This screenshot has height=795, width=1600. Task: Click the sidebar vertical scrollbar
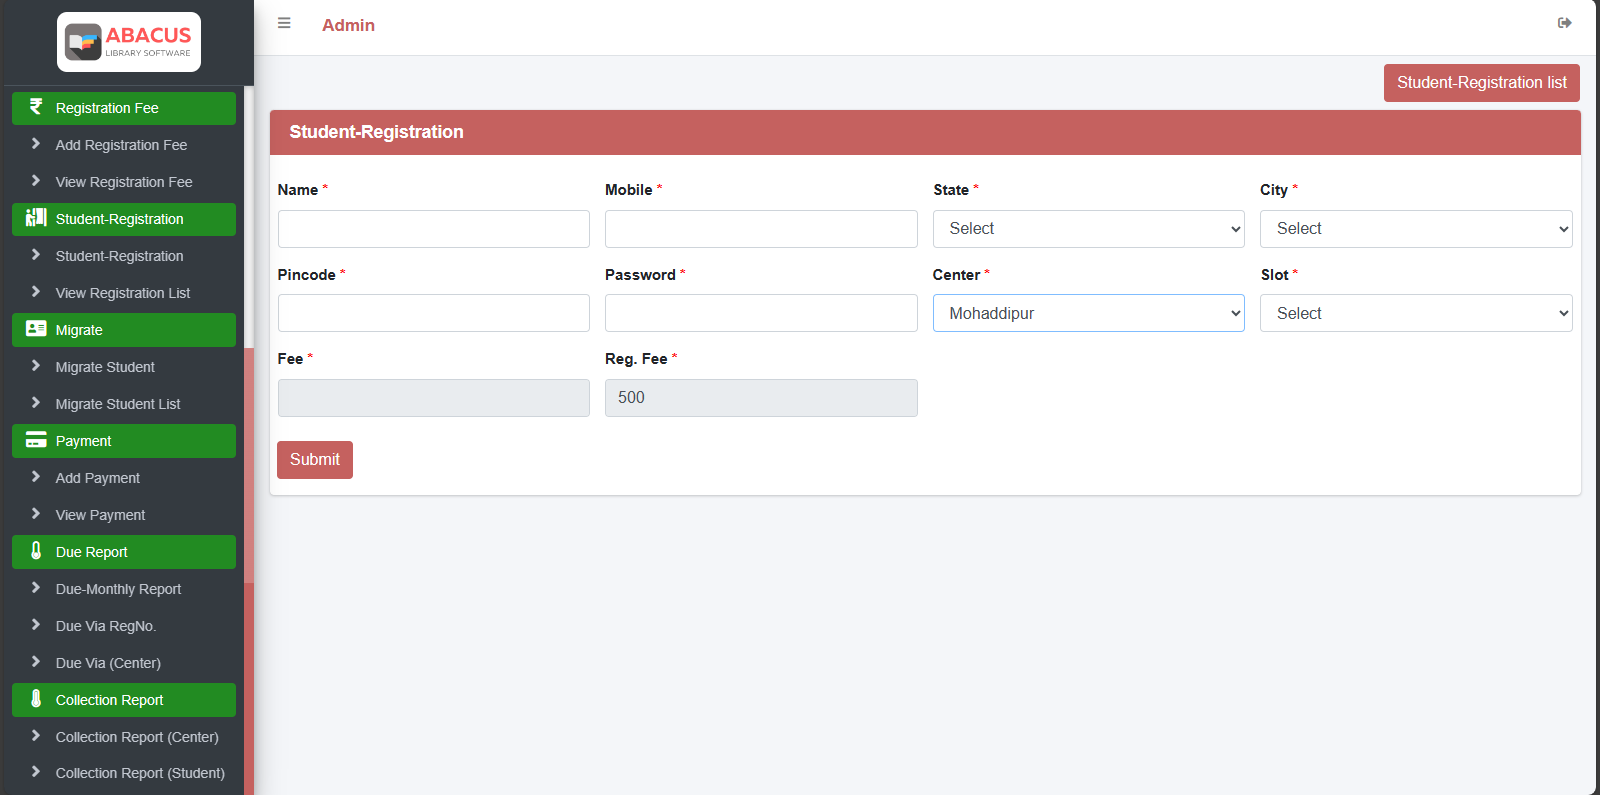click(249, 440)
